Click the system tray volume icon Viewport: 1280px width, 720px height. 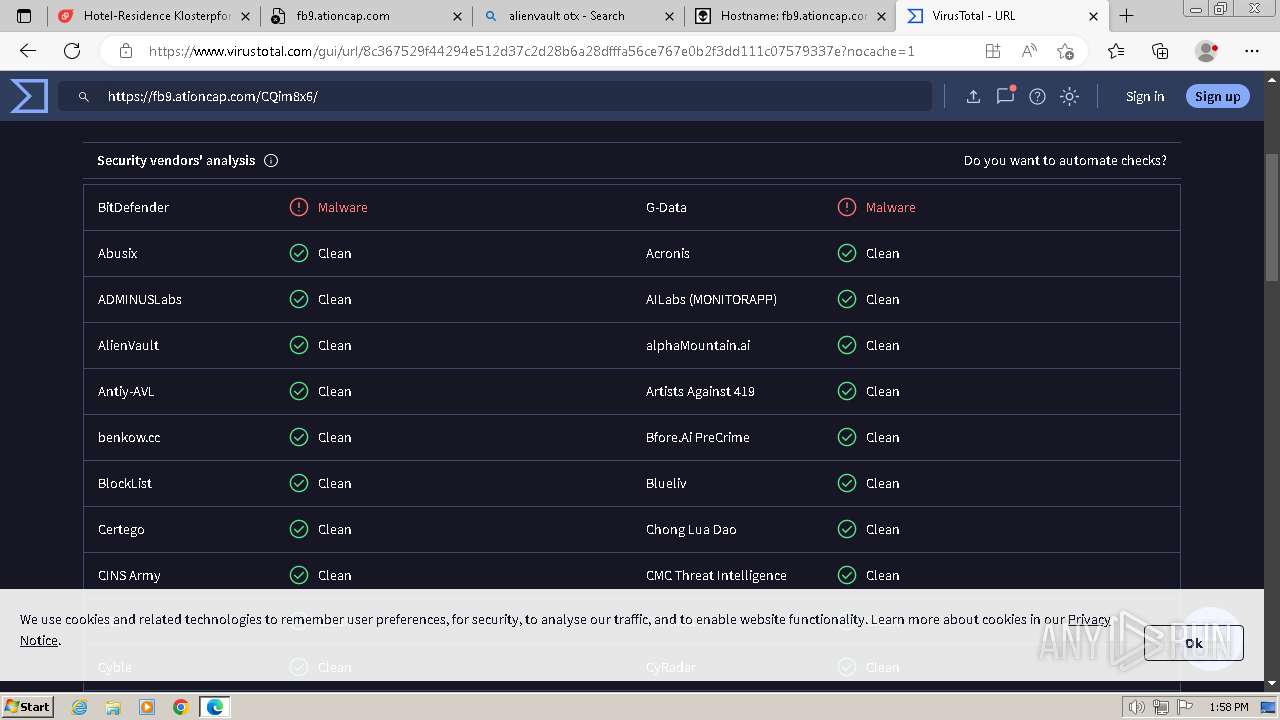click(1137, 707)
